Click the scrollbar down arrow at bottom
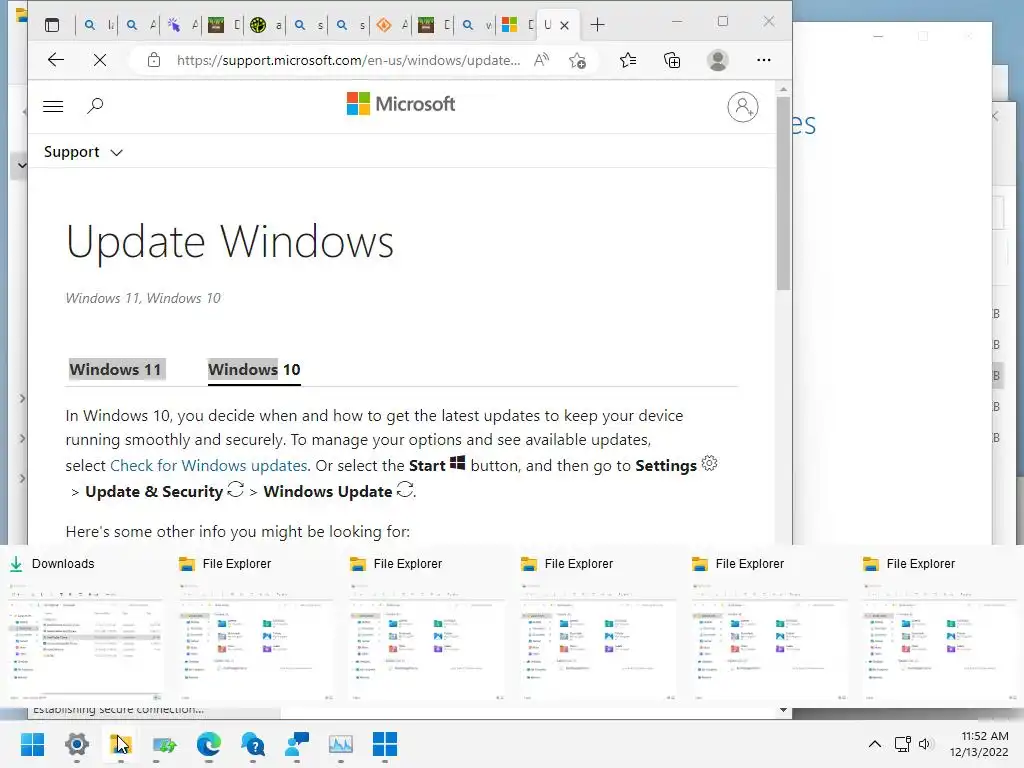 [x=783, y=711]
